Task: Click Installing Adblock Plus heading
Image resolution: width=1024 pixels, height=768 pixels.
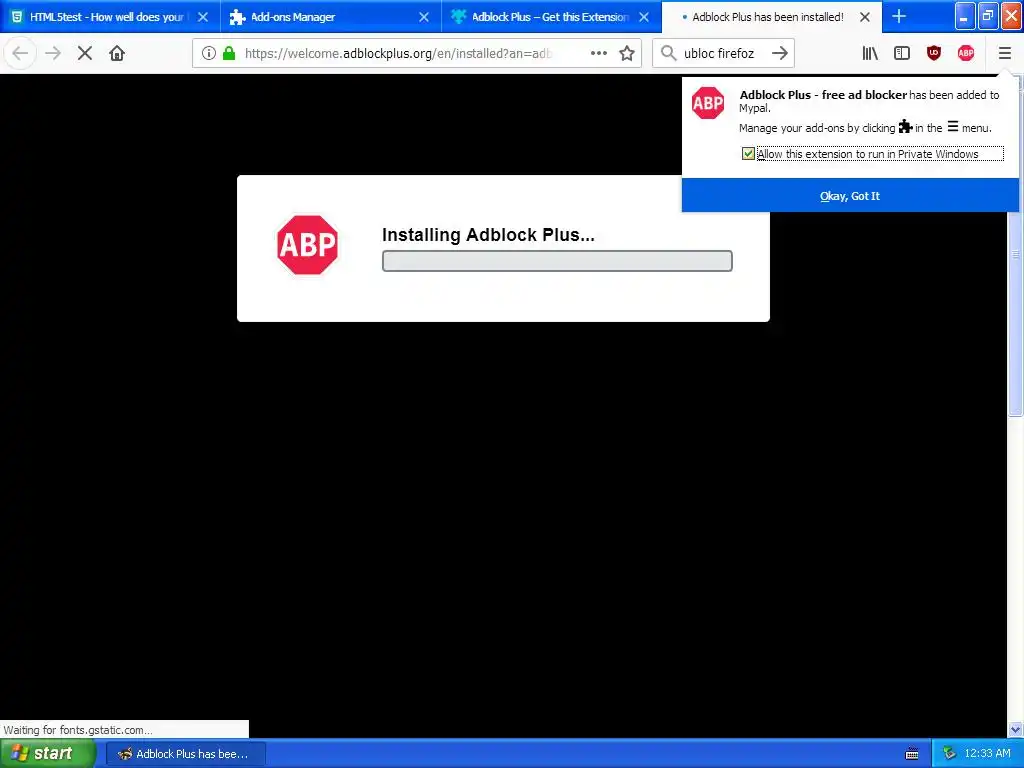Action: (x=488, y=235)
